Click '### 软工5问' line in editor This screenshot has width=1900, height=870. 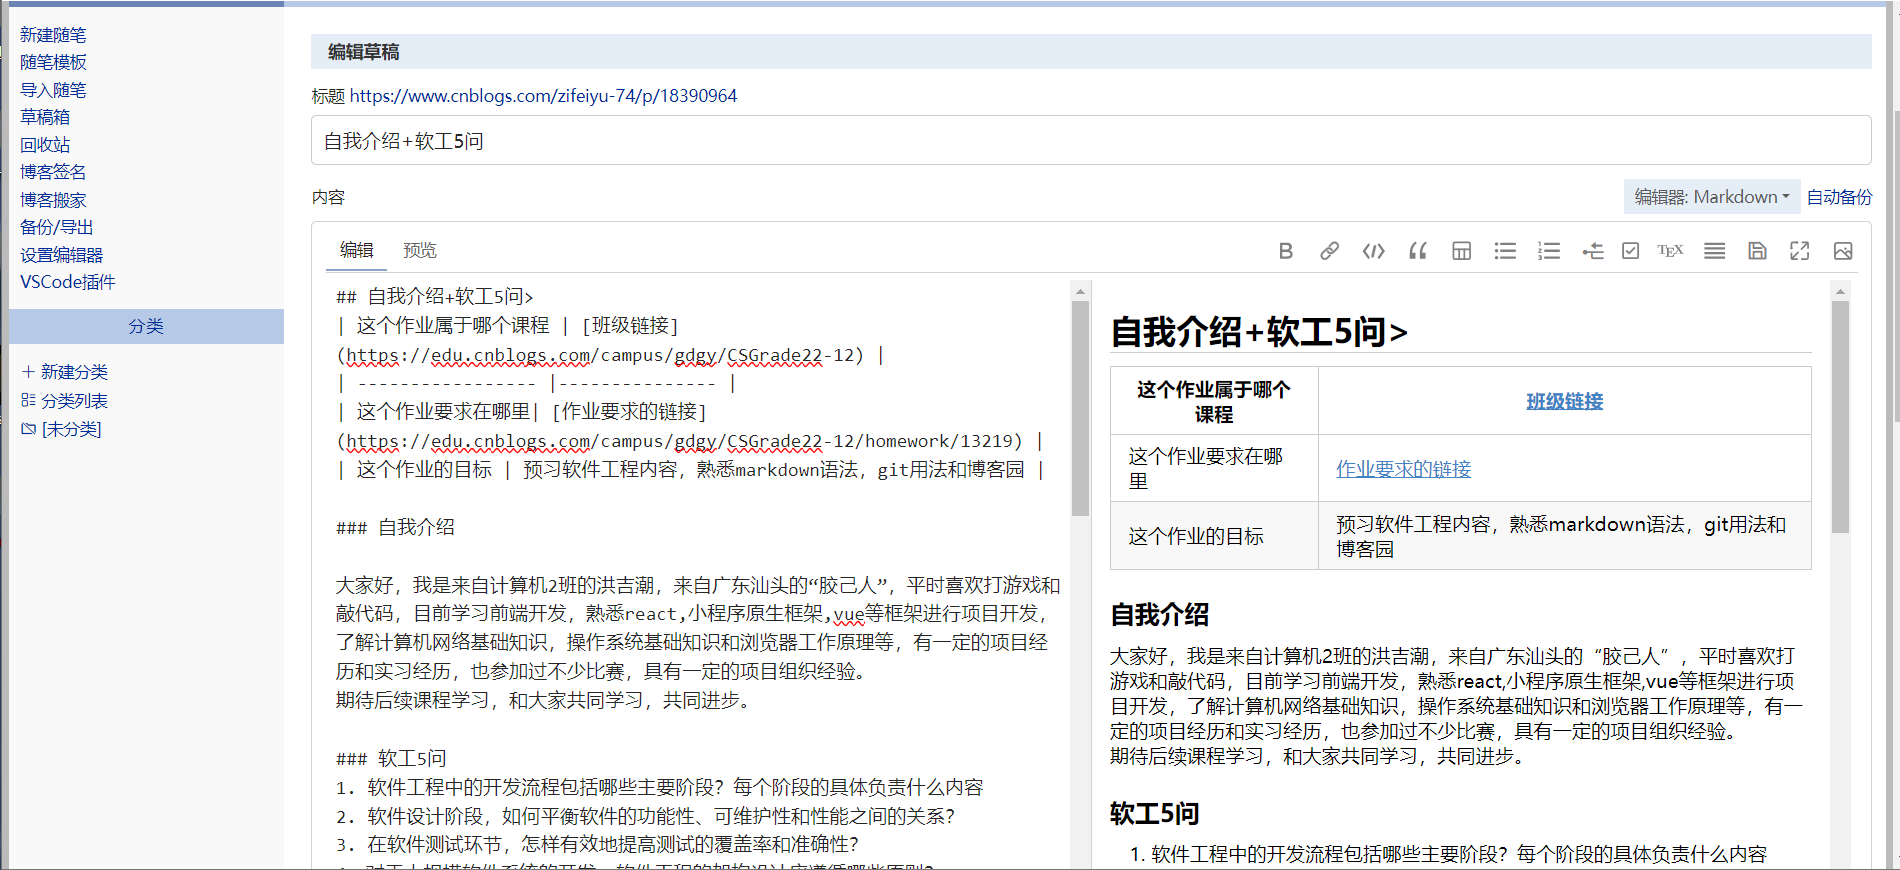pos(391,758)
